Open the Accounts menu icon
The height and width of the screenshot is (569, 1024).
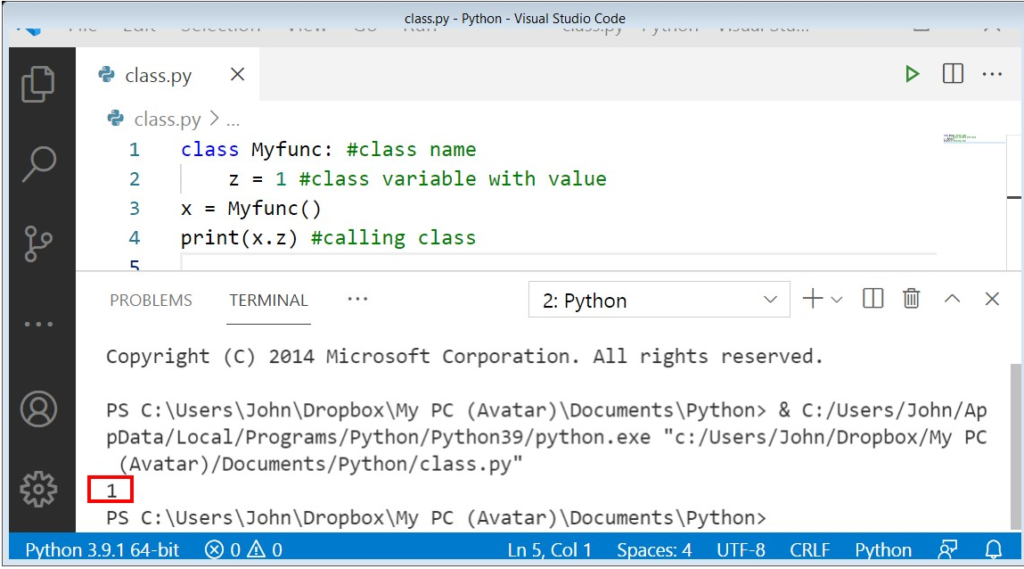(x=39, y=409)
